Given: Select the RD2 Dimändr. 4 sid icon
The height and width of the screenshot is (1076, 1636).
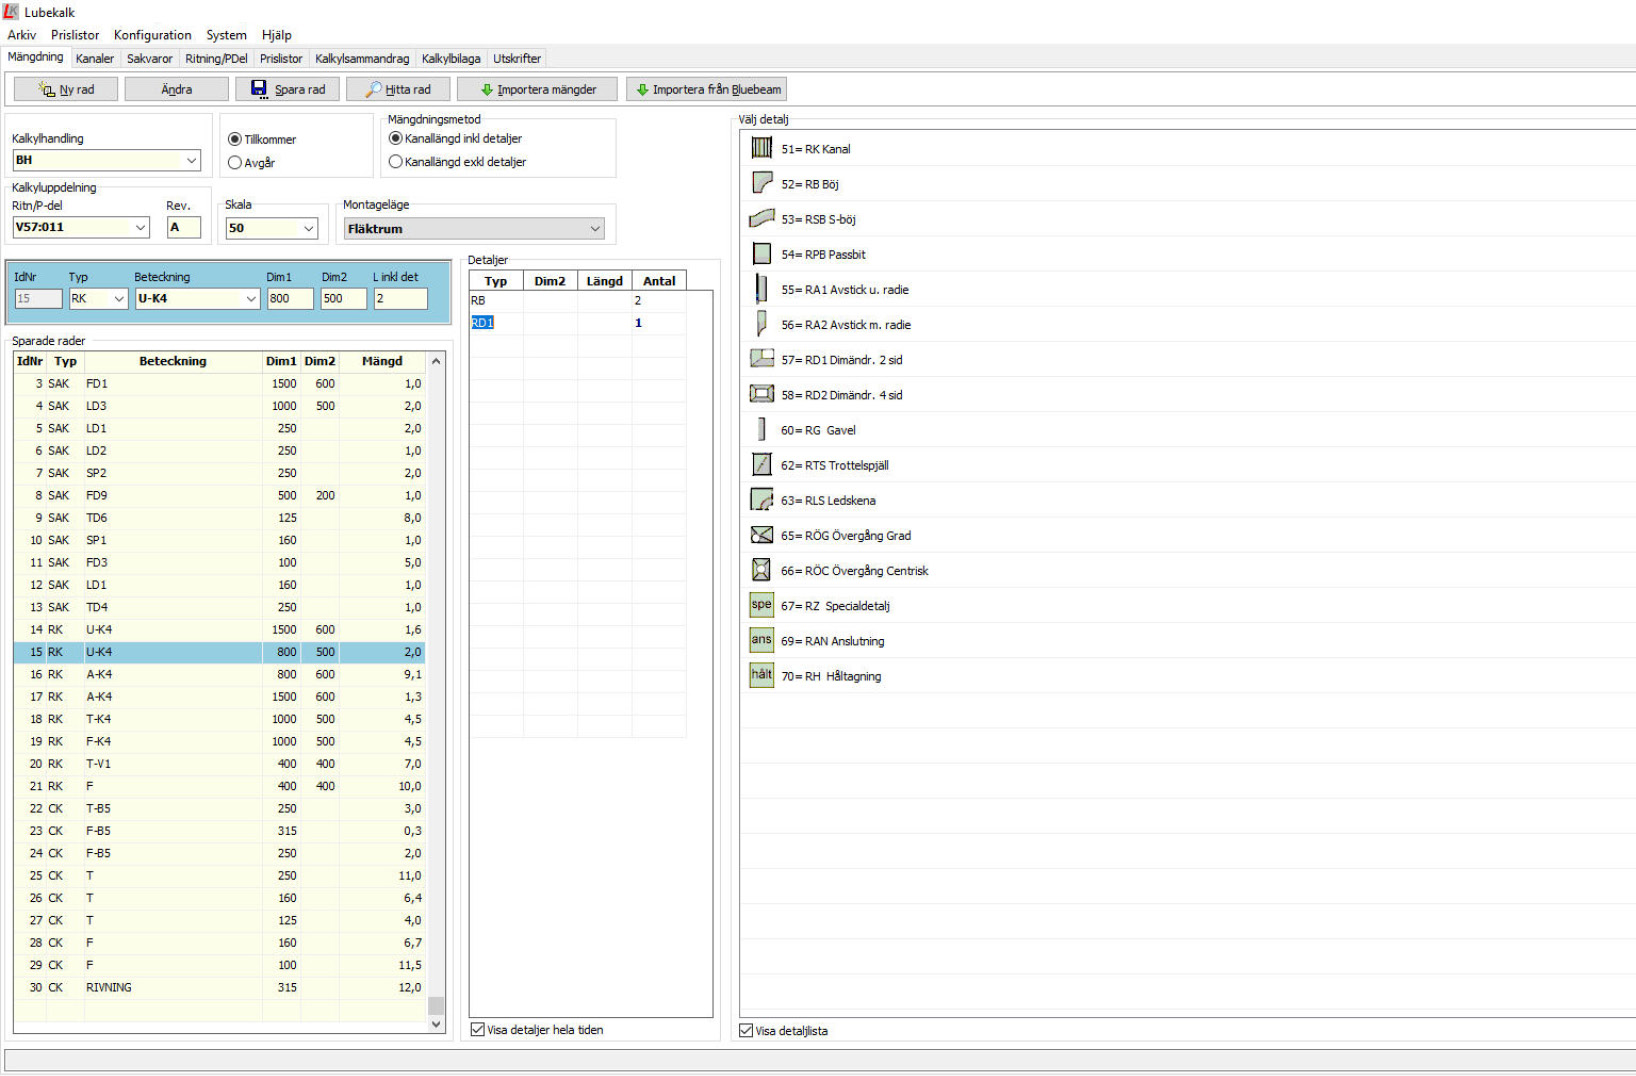Looking at the screenshot, I should [761, 394].
